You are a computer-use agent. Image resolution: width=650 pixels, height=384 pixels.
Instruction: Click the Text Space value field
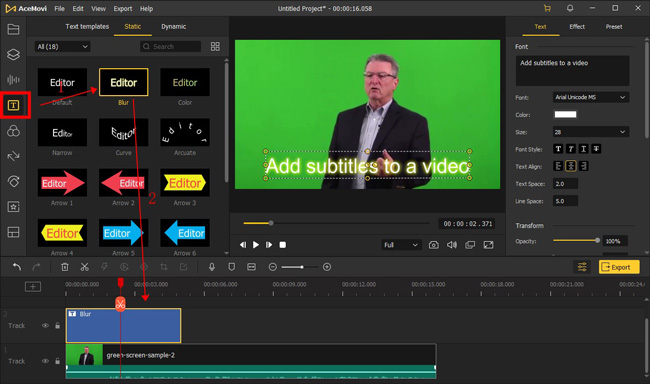click(565, 184)
